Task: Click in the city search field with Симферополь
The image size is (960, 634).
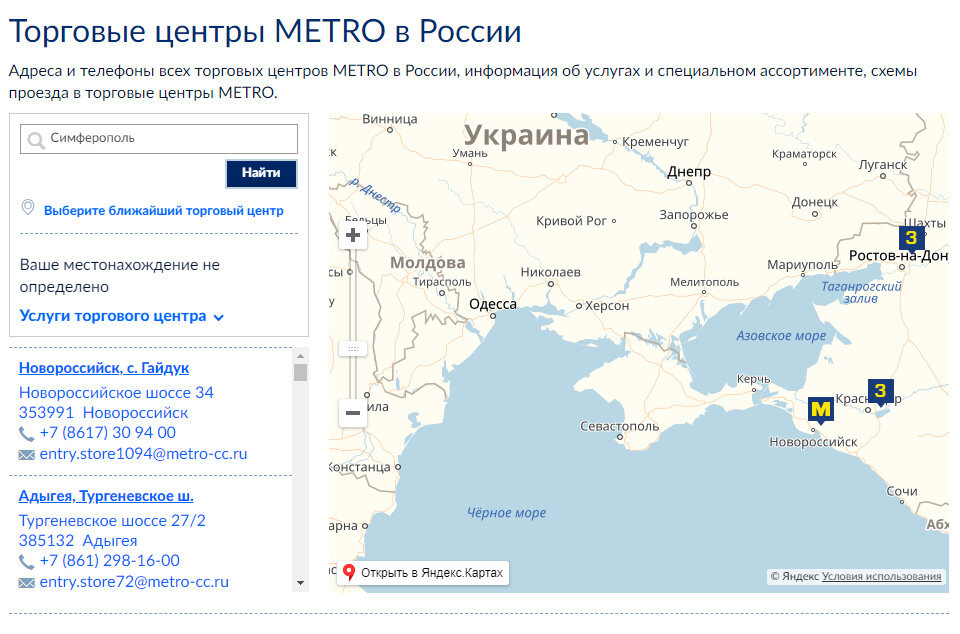Action: coord(159,139)
